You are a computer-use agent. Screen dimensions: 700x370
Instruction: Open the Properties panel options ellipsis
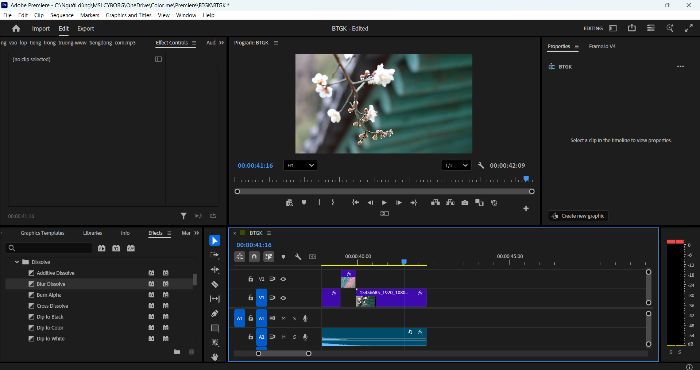[680, 67]
